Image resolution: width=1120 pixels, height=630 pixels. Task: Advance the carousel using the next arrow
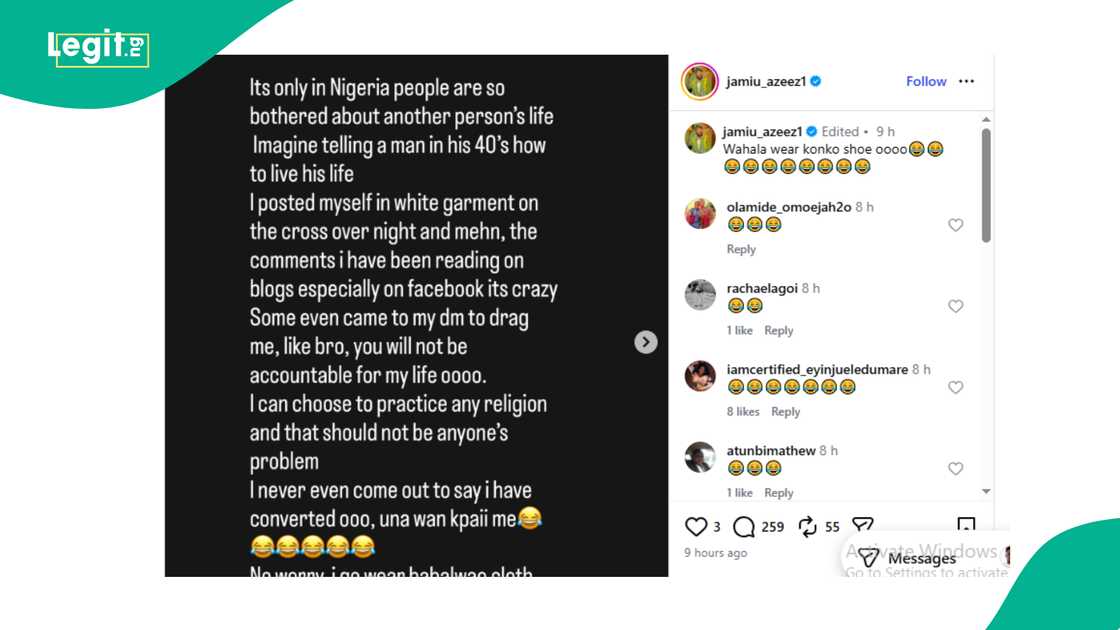[x=646, y=342]
